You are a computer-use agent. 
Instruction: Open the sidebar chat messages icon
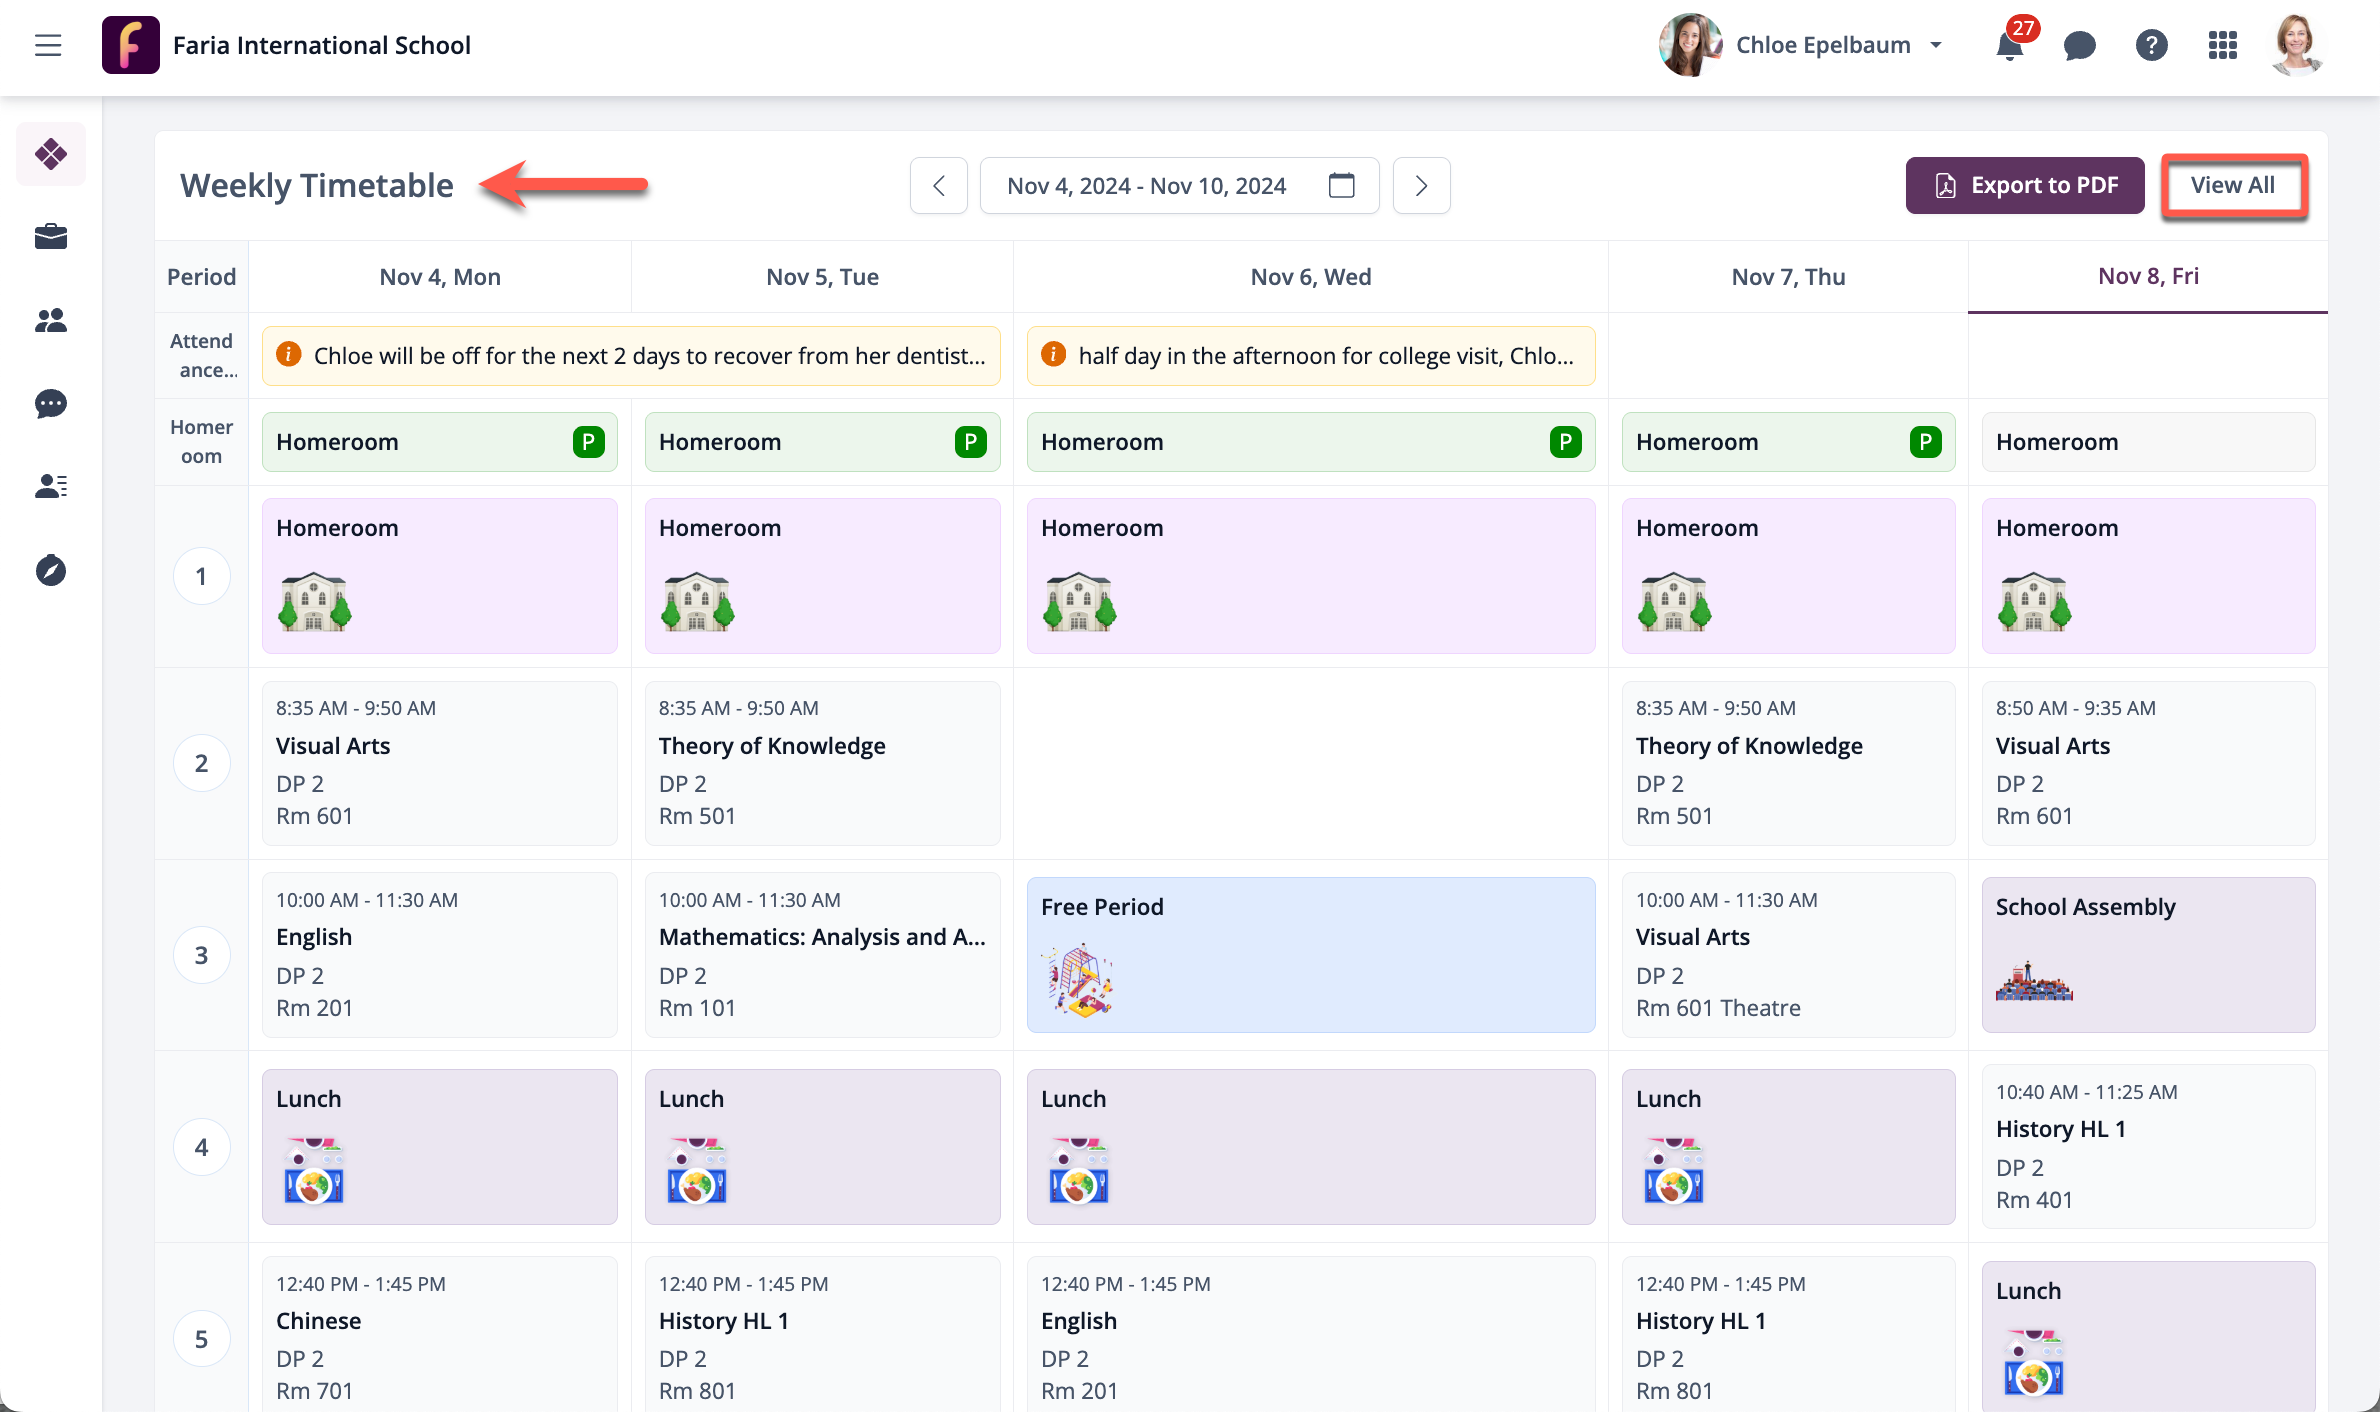pyautogui.click(x=51, y=404)
